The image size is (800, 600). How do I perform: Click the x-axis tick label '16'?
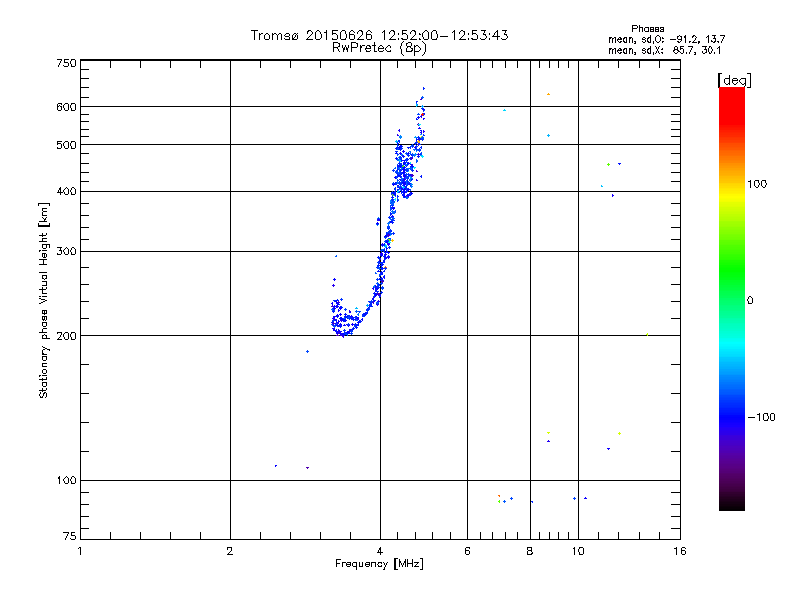click(x=680, y=551)
